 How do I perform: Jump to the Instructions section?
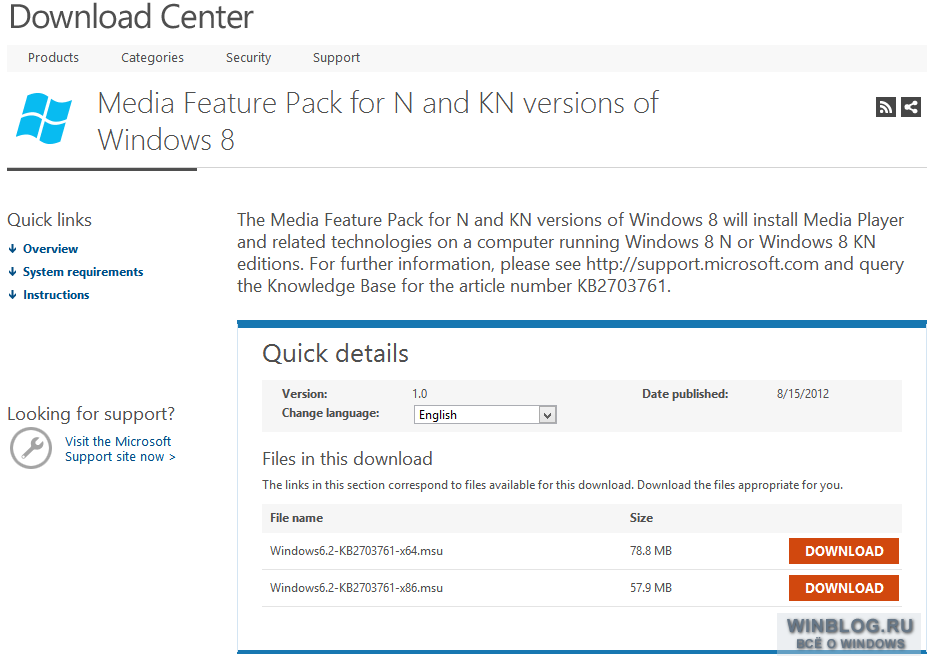[56, 295]
